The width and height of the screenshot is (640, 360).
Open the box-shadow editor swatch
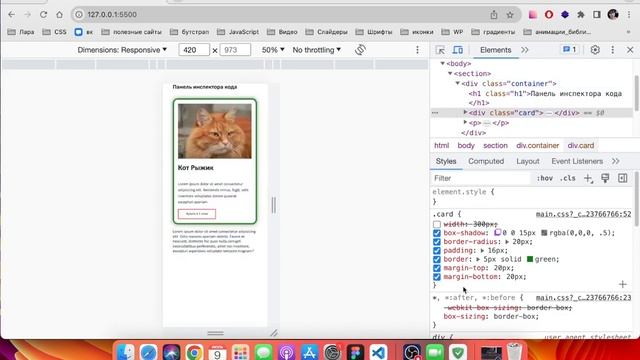coord(497,233)
